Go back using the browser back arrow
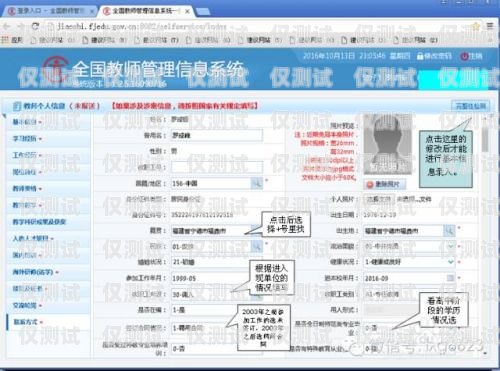 point(7,26)
